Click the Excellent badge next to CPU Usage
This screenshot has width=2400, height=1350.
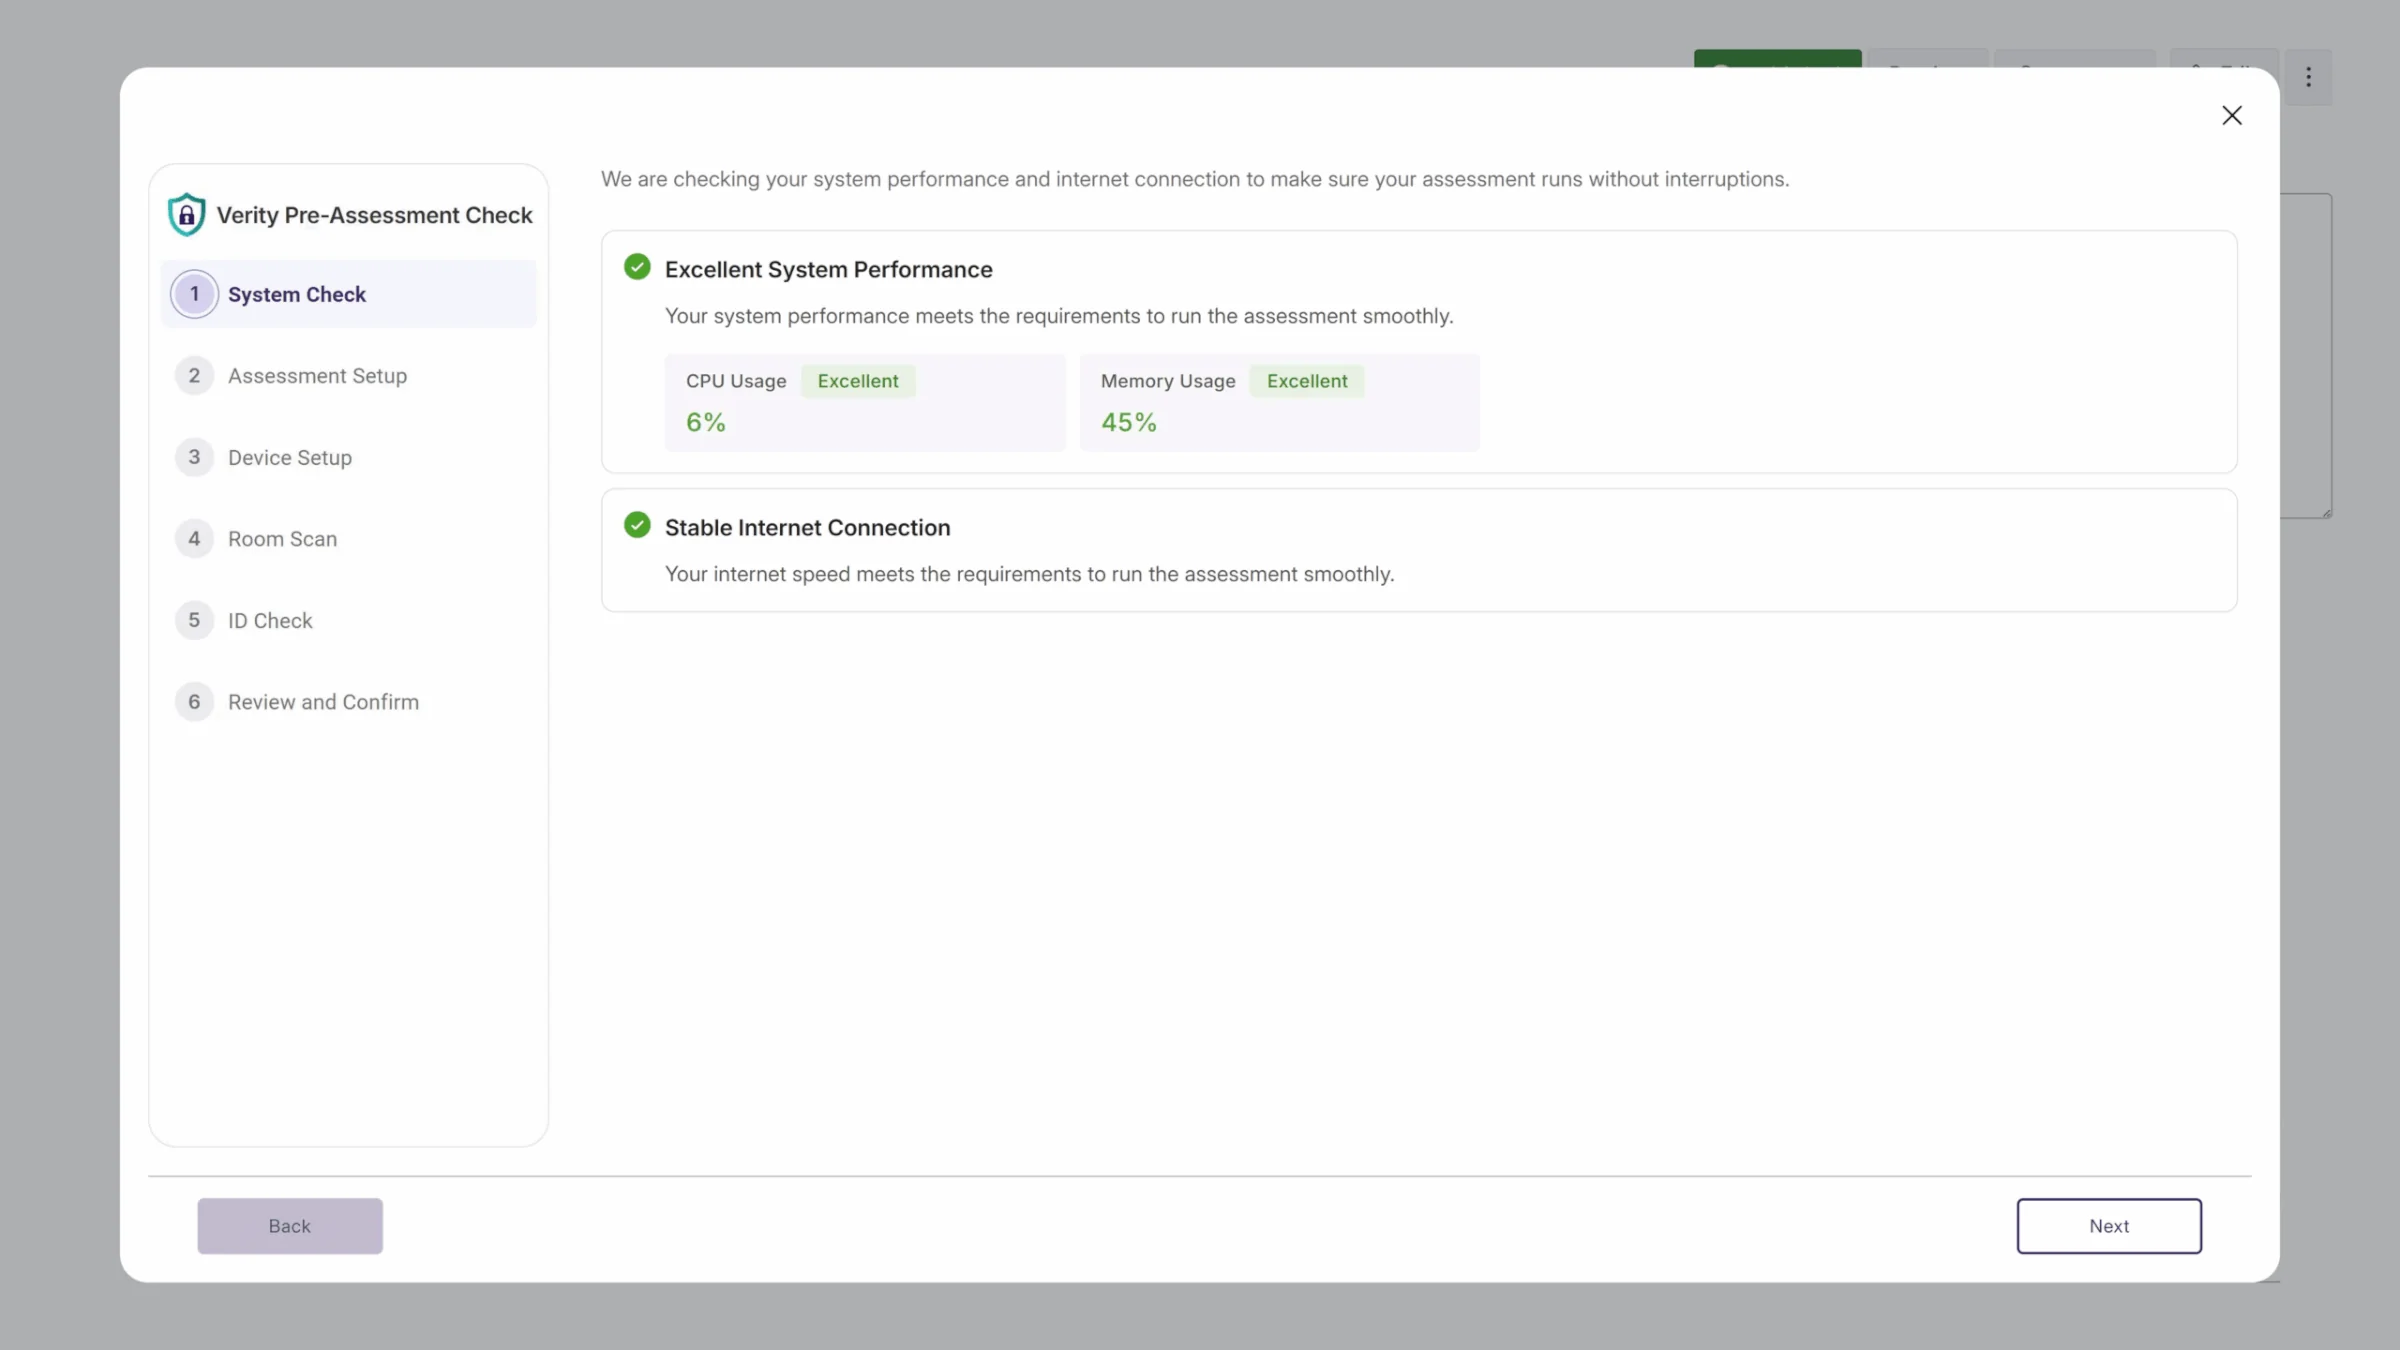point(858,381)
